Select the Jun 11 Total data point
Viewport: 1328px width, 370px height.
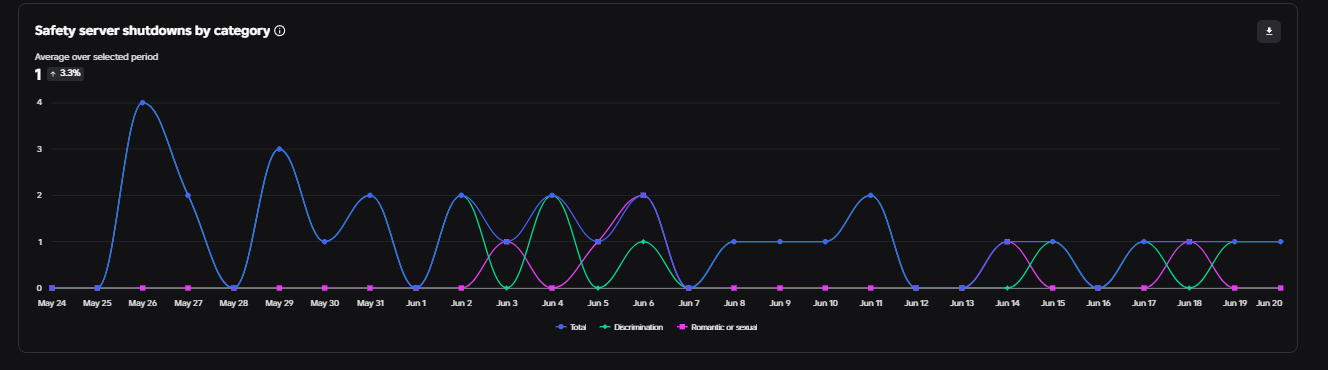871,195
